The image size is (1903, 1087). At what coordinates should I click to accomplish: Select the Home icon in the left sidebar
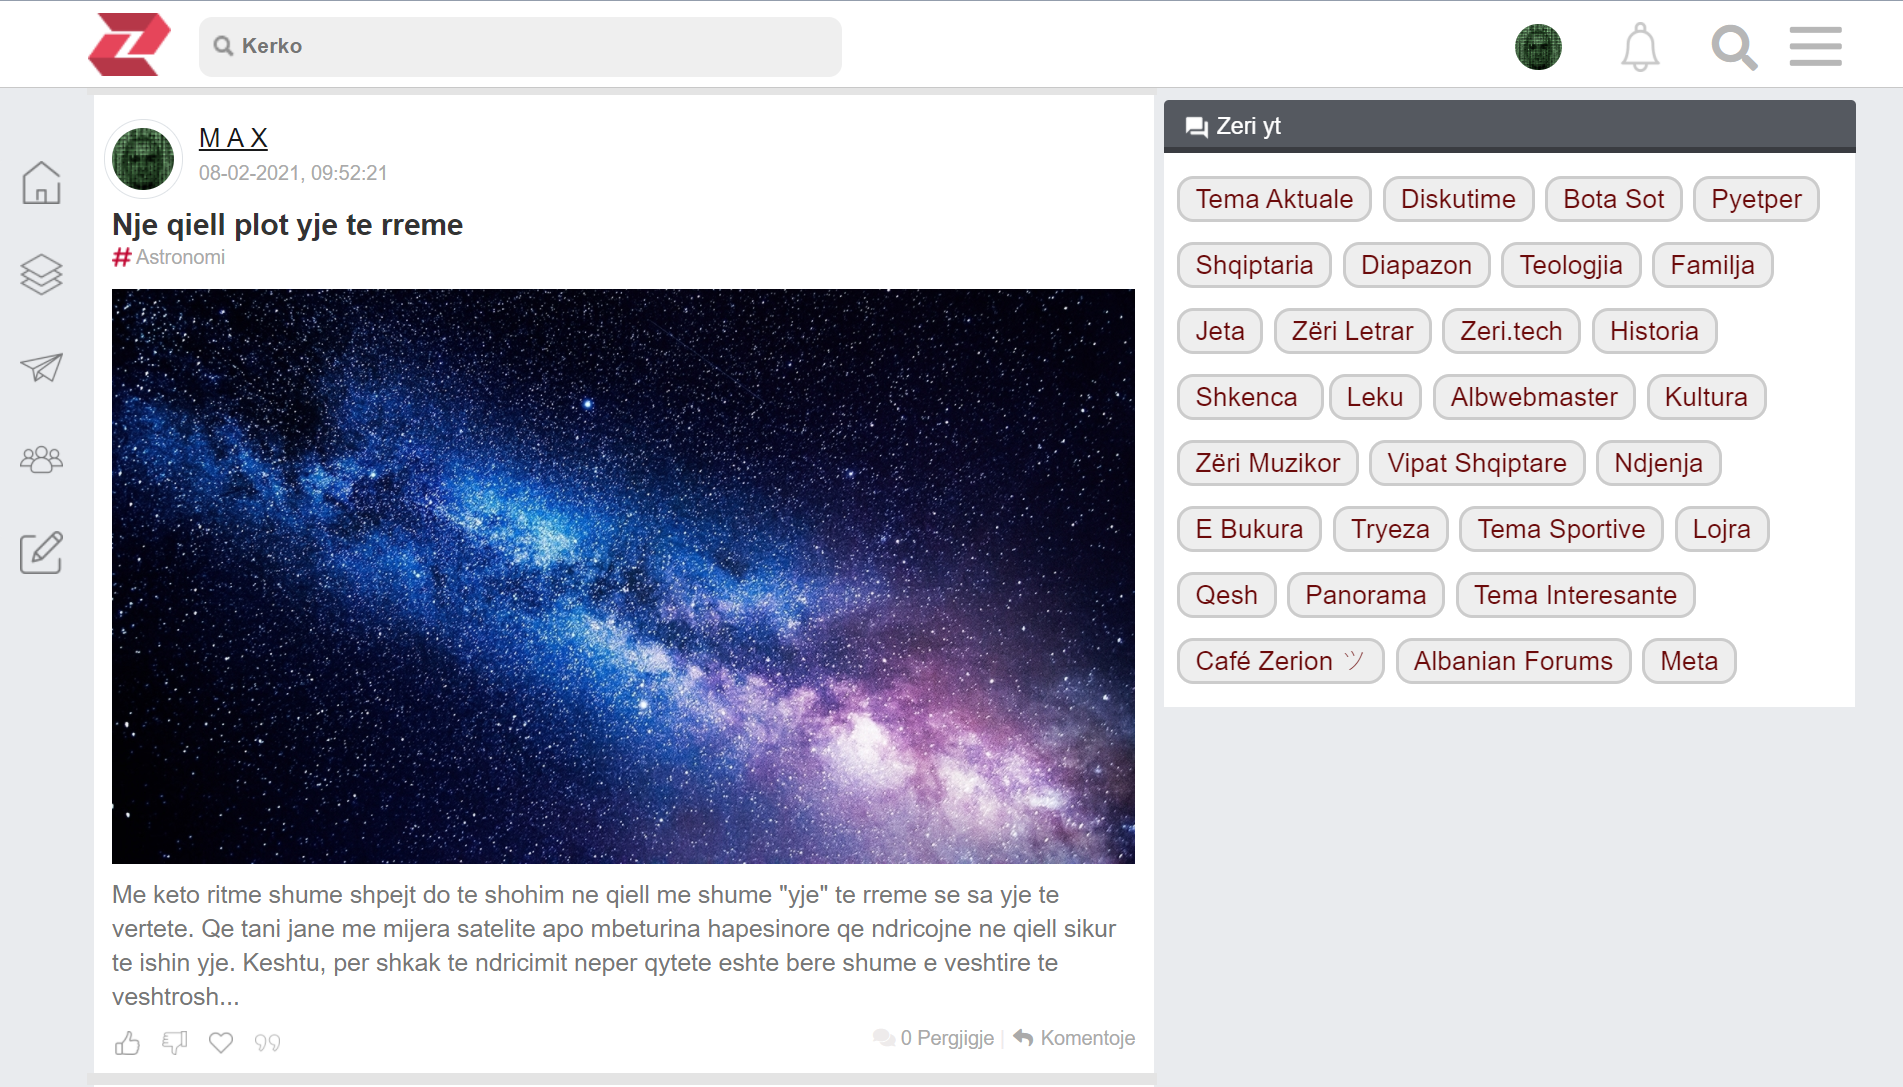(41, 183)
